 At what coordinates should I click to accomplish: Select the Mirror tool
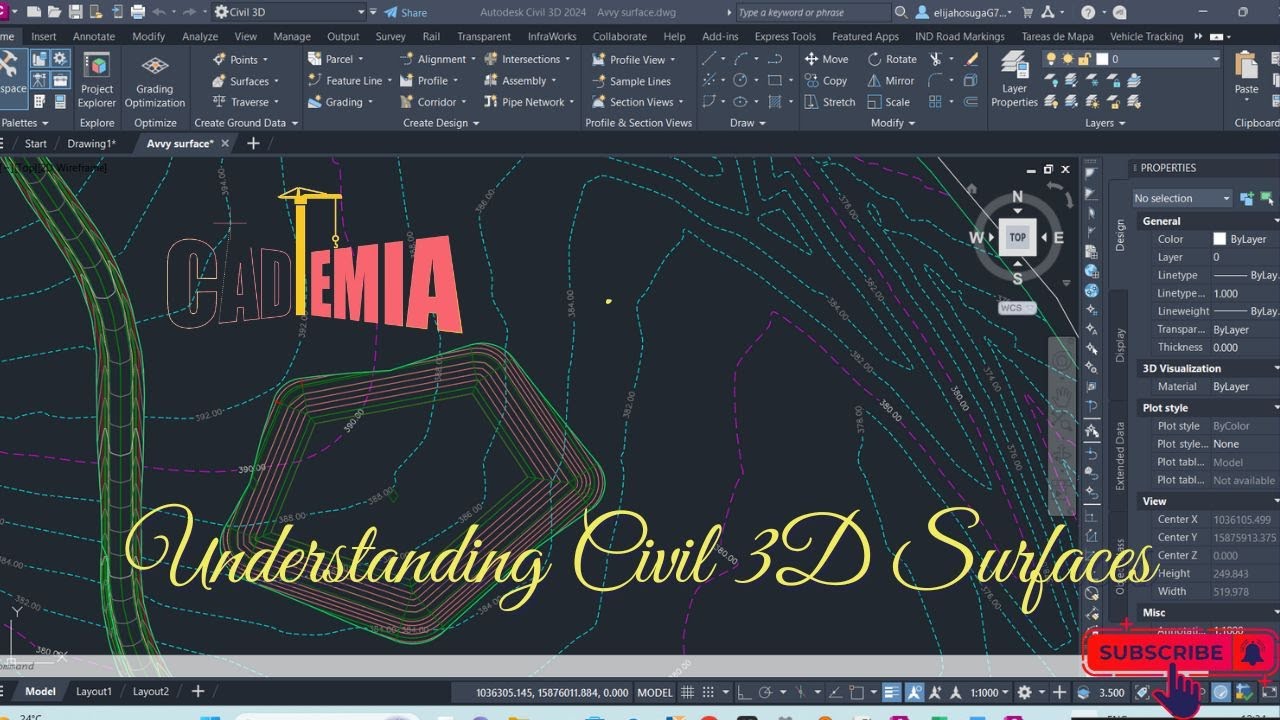pyautogui.click(x=891, y=81)
